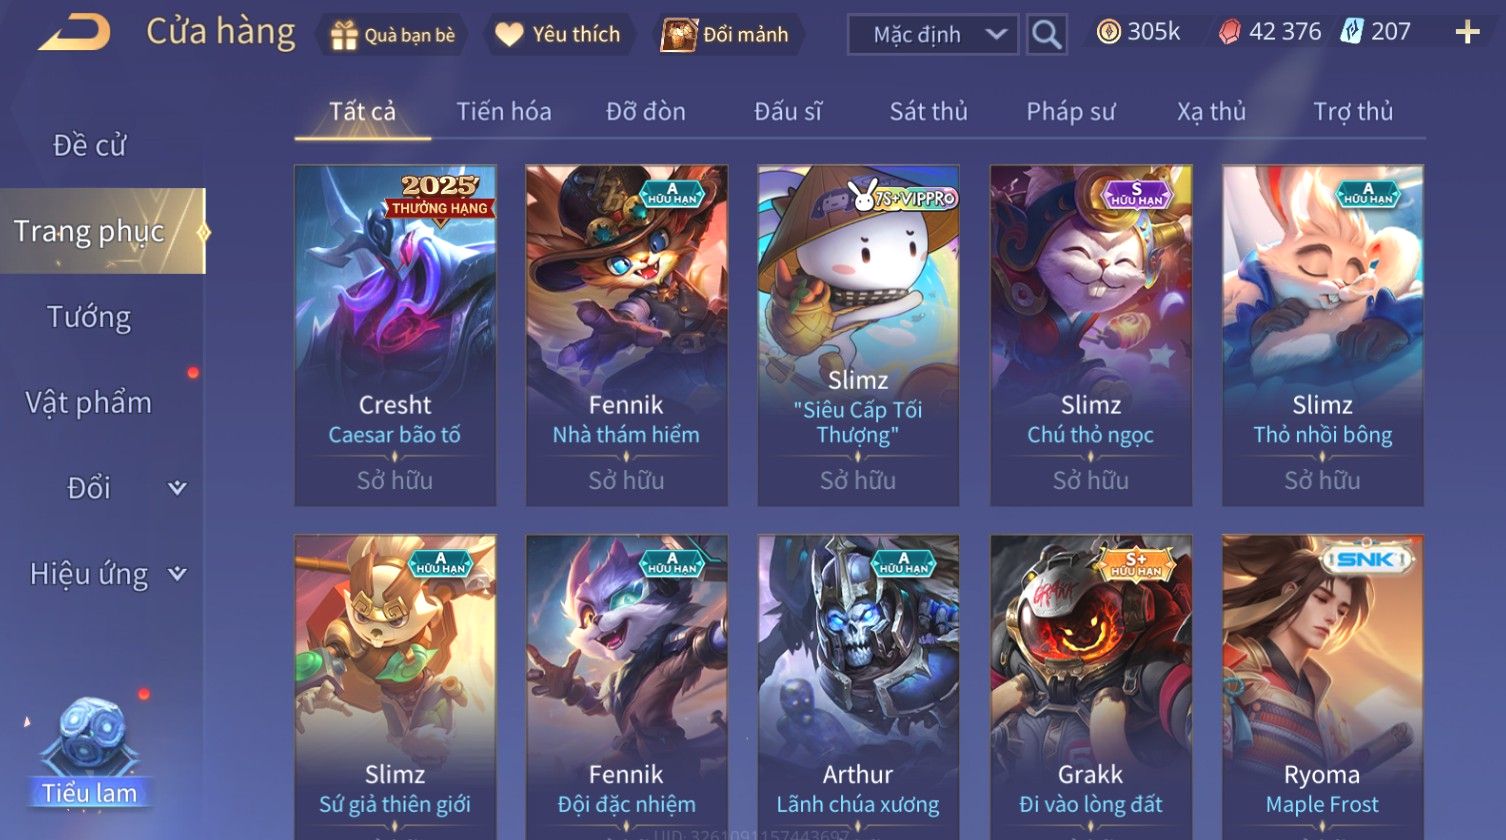Click the blue voucher icon showing 207
The width and height of the screenshot is (1506, 840).
pyautogui.click(x=1352, y=33)
